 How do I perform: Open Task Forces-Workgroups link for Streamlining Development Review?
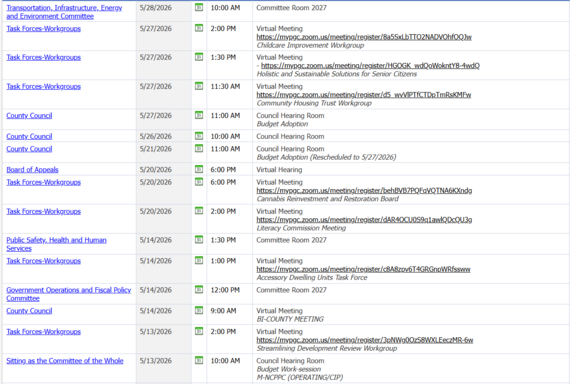pyautogui.click(x=44, y=332)
